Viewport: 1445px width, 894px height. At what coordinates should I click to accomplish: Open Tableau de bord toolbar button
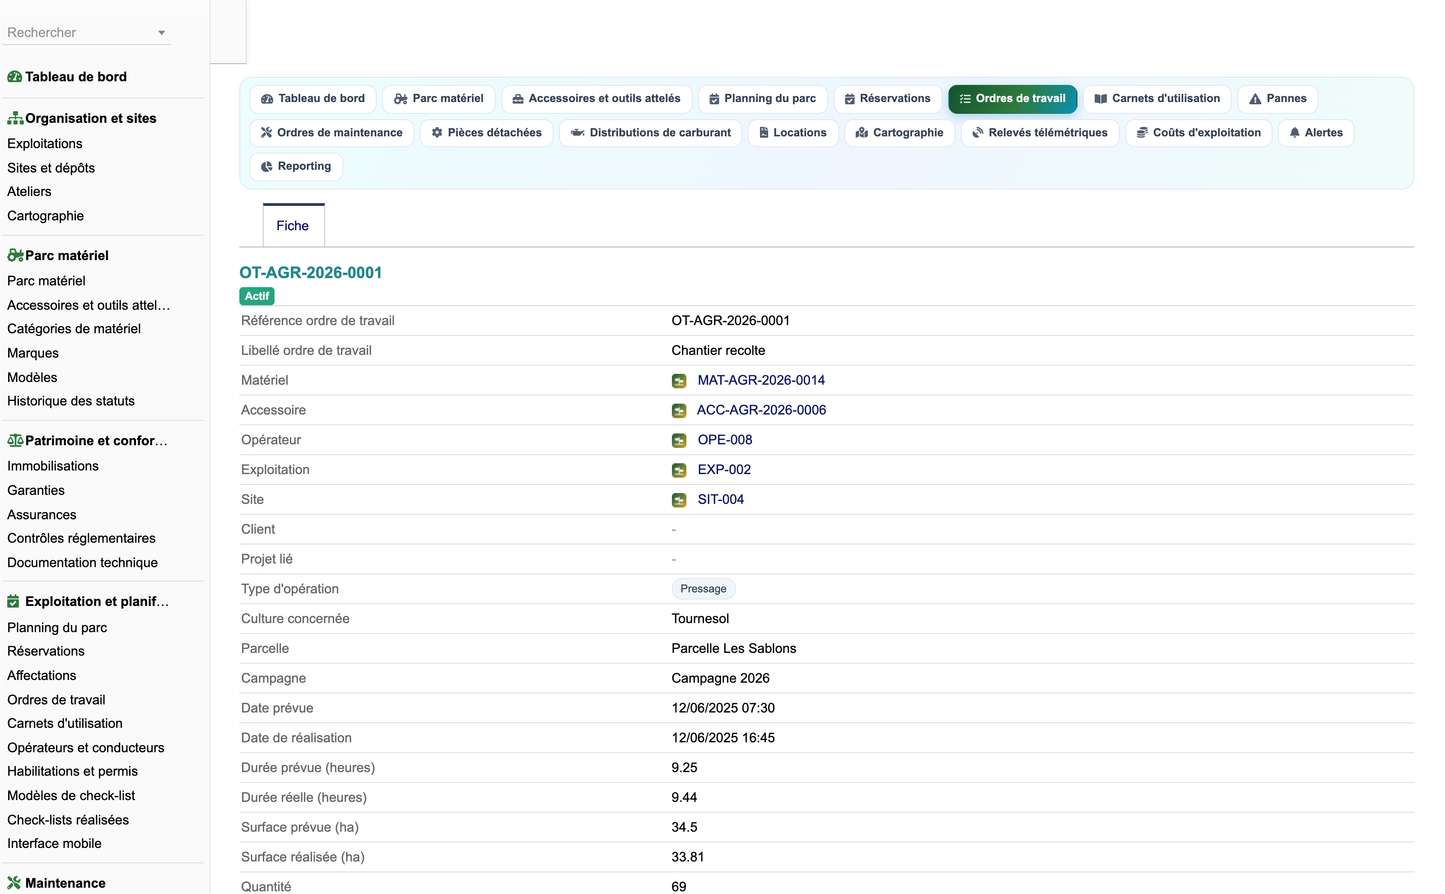[313, 99]
